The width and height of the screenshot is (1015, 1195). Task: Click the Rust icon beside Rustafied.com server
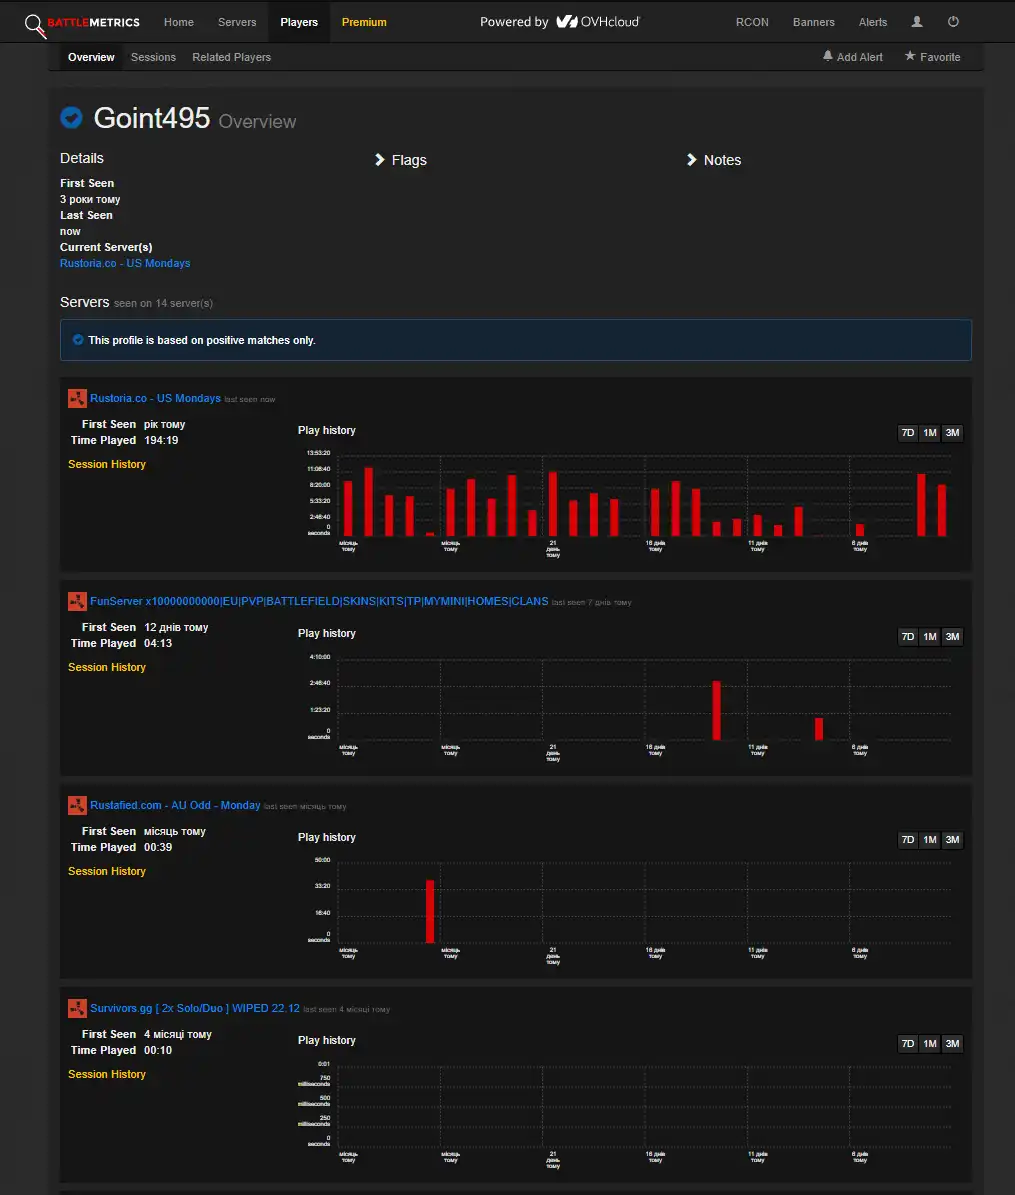pos(77,806)
